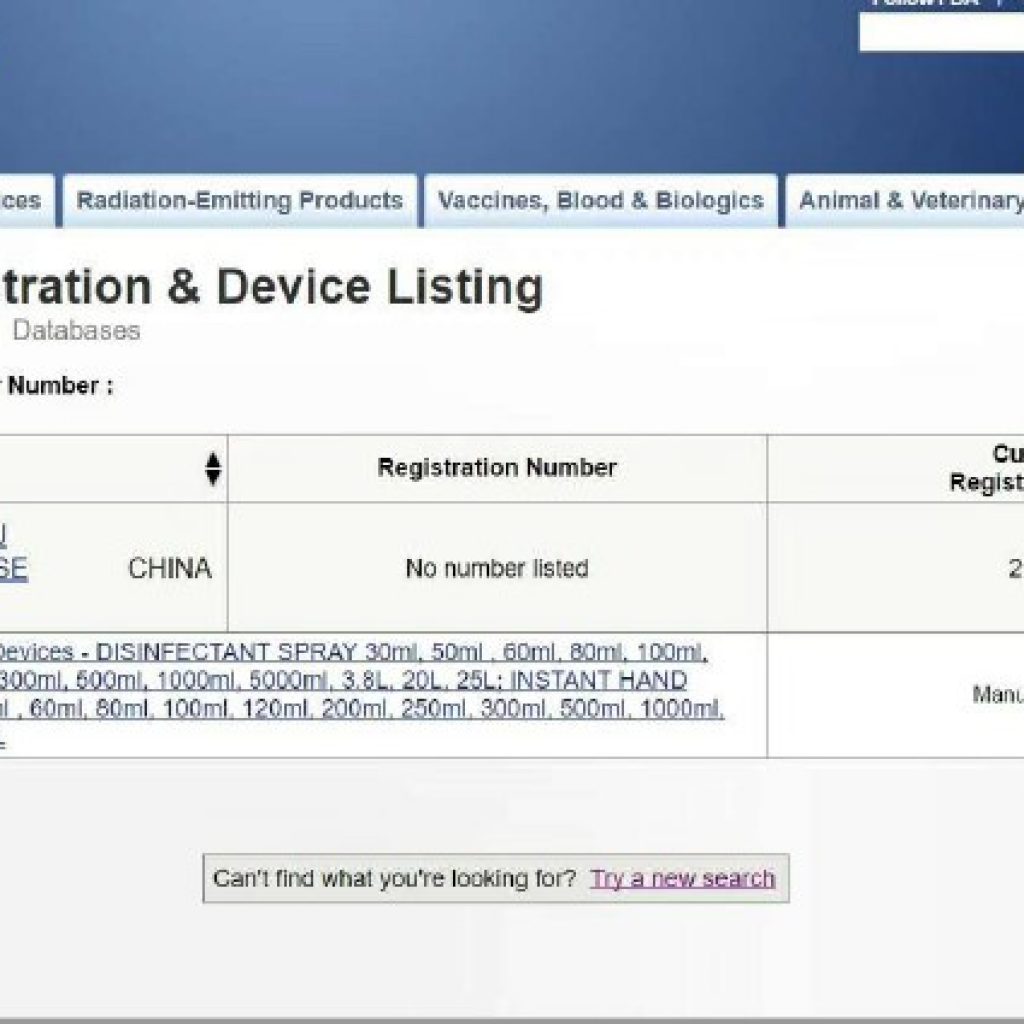Click the partially visible "Manu" cell
This screenshot has height=1024, width=1024.
click(997, 694)
